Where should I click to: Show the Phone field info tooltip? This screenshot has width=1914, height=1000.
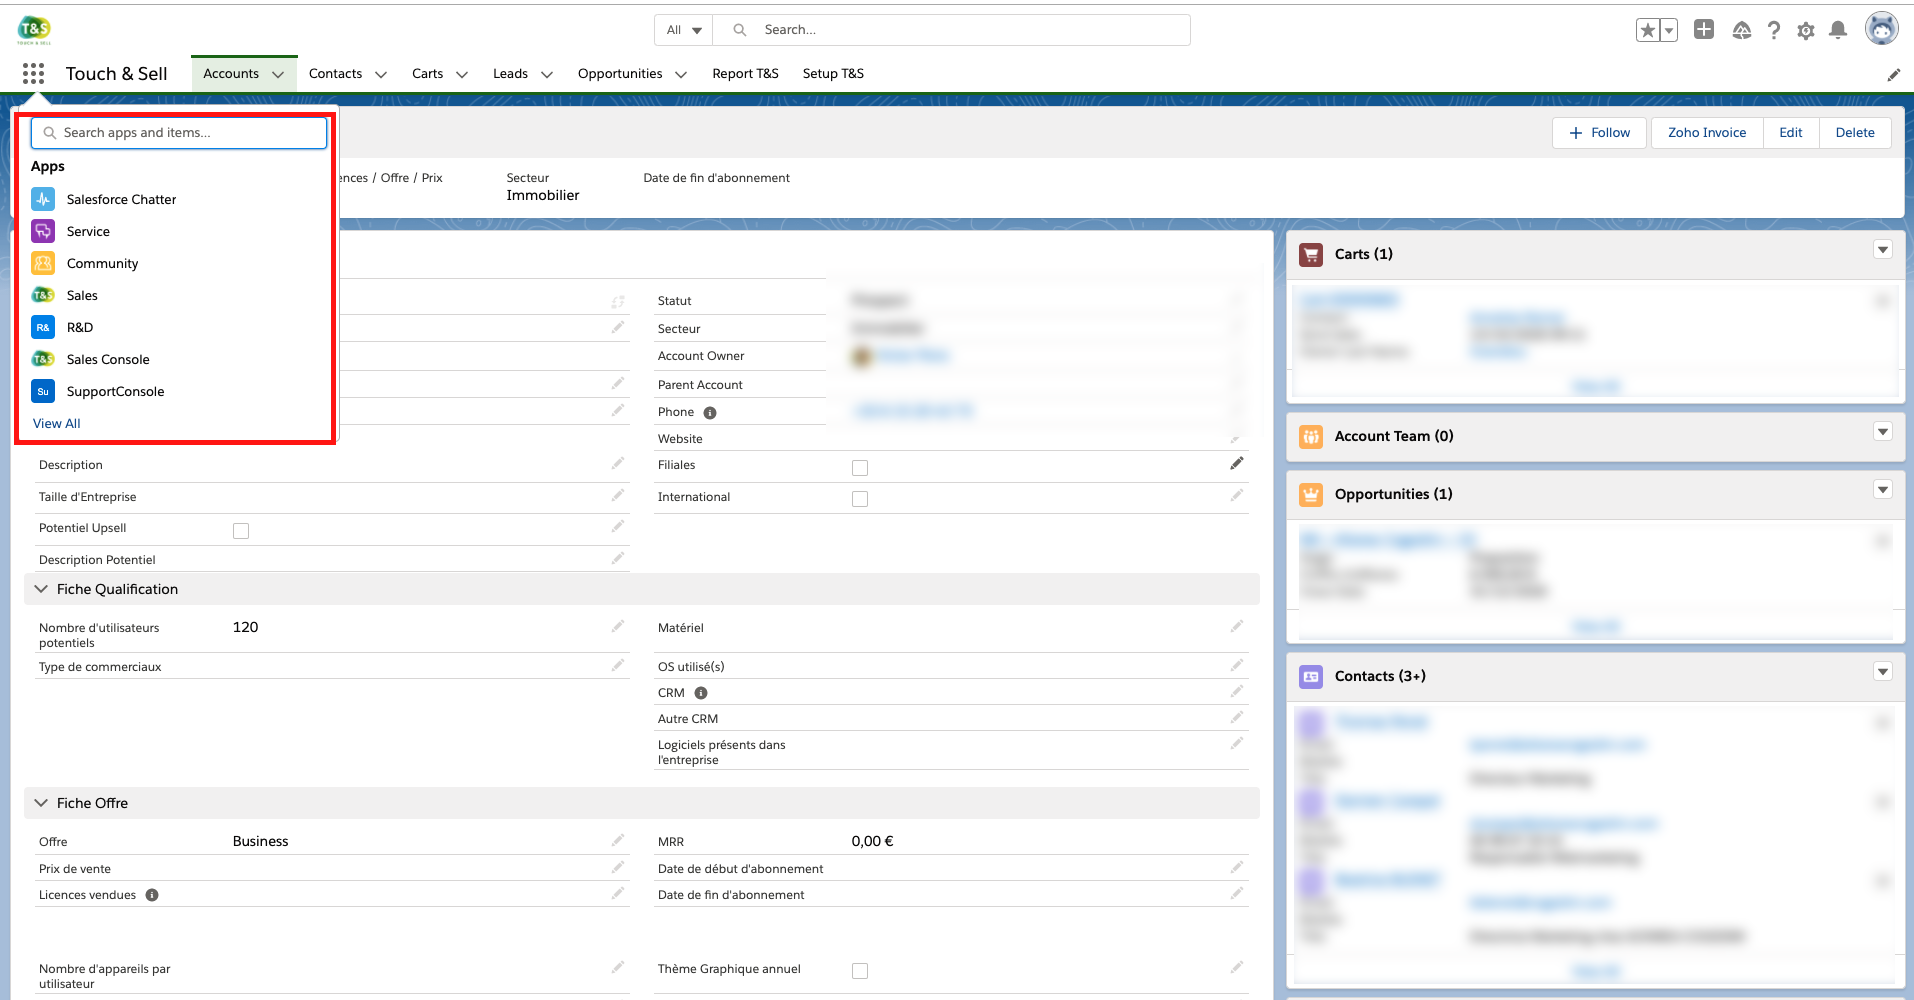pos(710,413)
